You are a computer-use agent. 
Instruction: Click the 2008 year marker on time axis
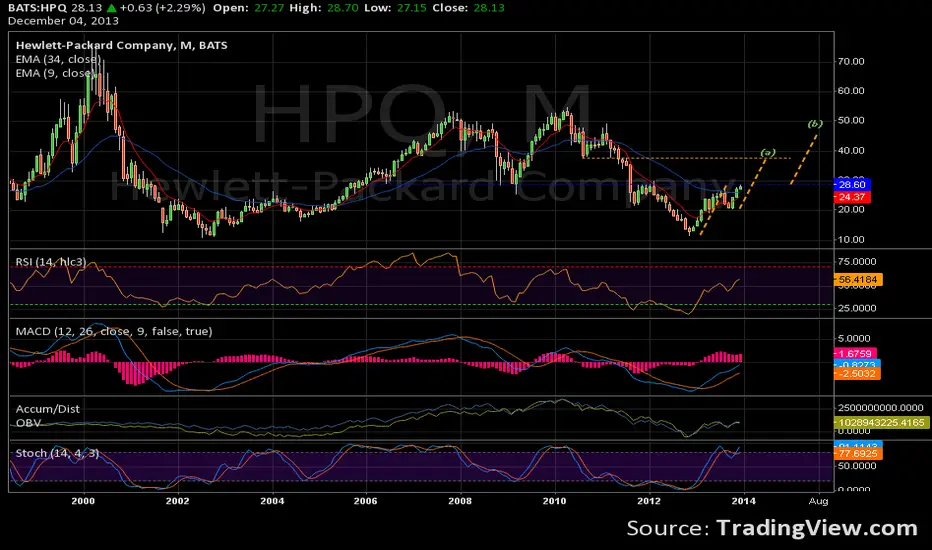459,501
